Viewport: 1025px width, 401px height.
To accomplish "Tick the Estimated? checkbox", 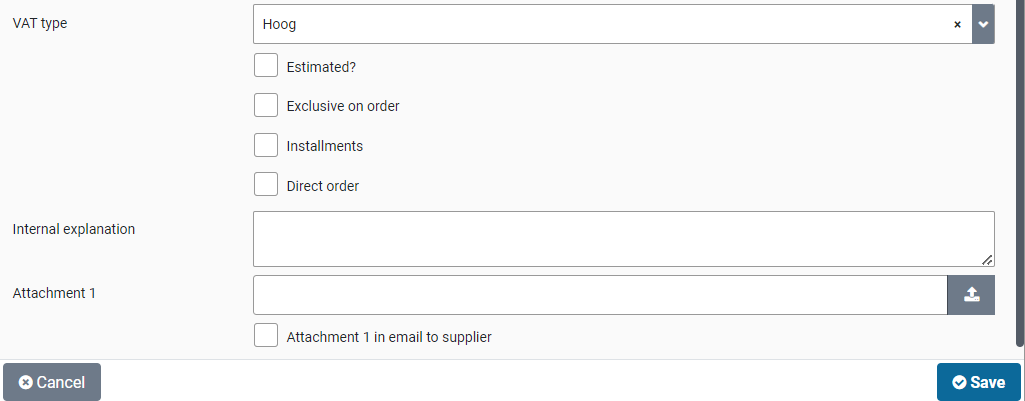I will [x=266, y=66].
